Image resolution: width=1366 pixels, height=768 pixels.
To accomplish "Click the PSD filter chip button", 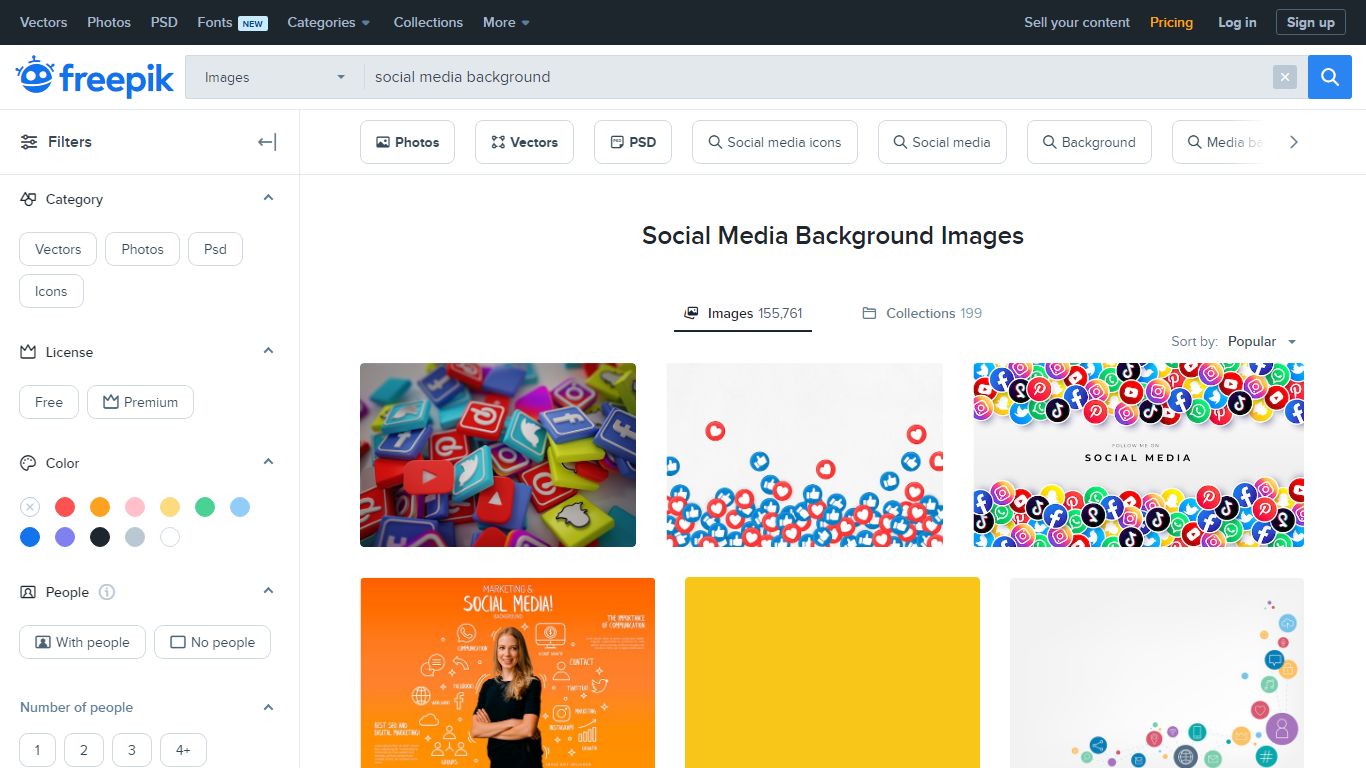I will pyautogui.click(x=633, y=142).
